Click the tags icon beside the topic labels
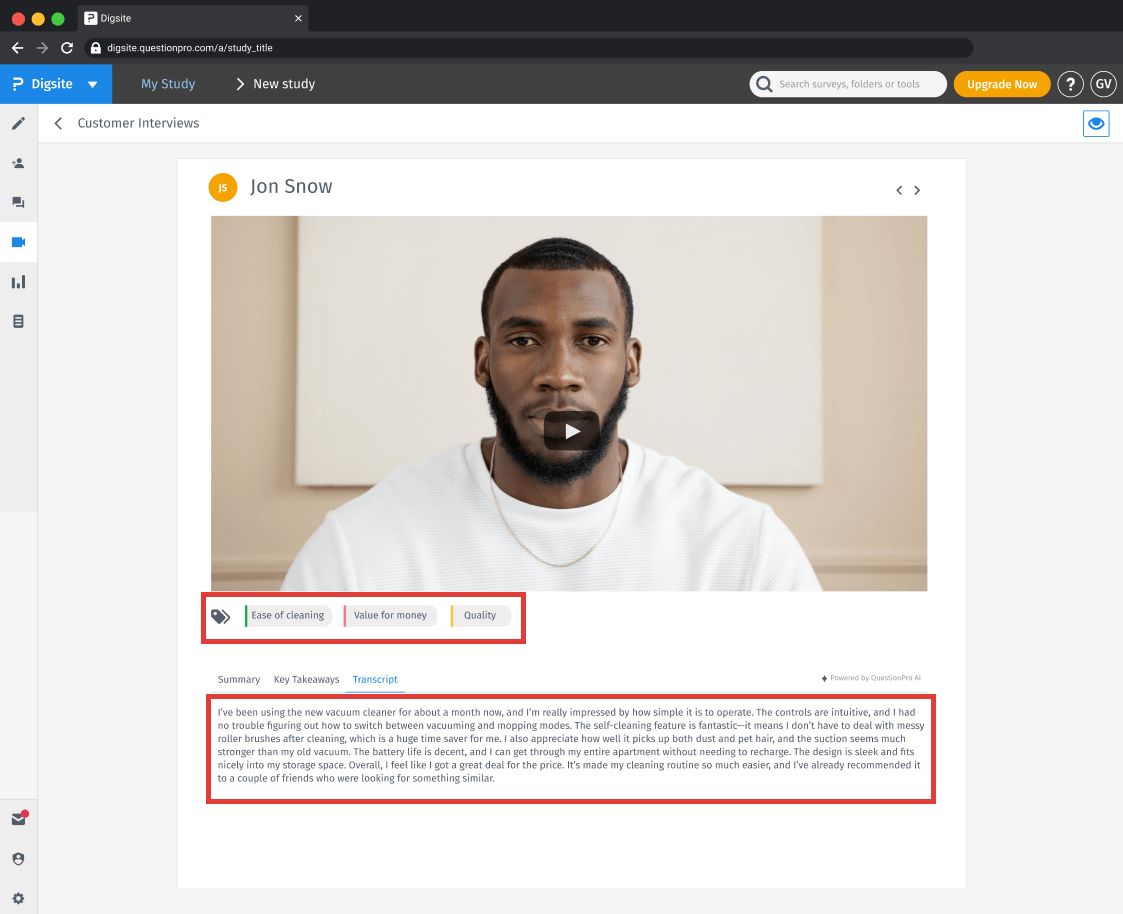 [222, 617]
